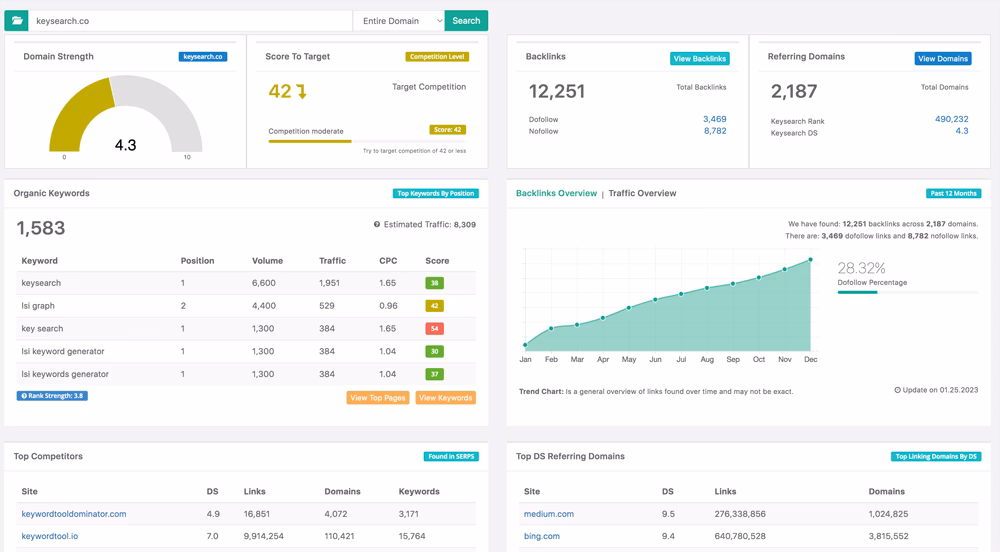Open the keywordtooldominator.com competitor link
1000x552 pixels.
(x=74, y=514)
